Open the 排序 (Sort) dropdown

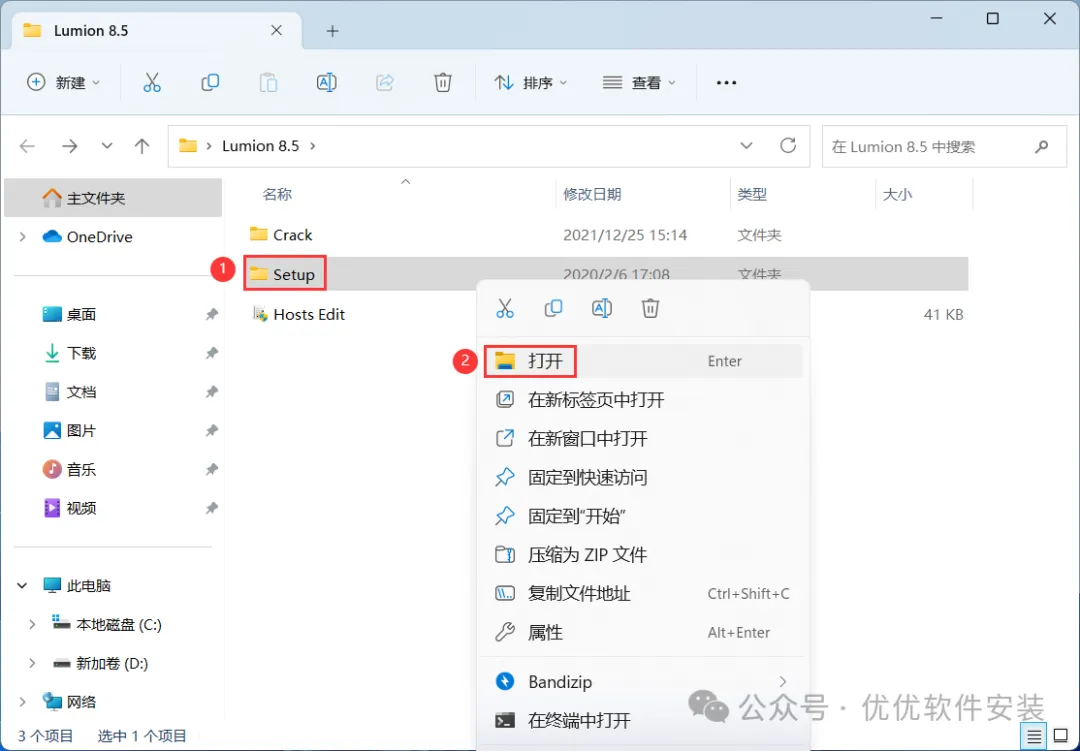tap(530, 83)
